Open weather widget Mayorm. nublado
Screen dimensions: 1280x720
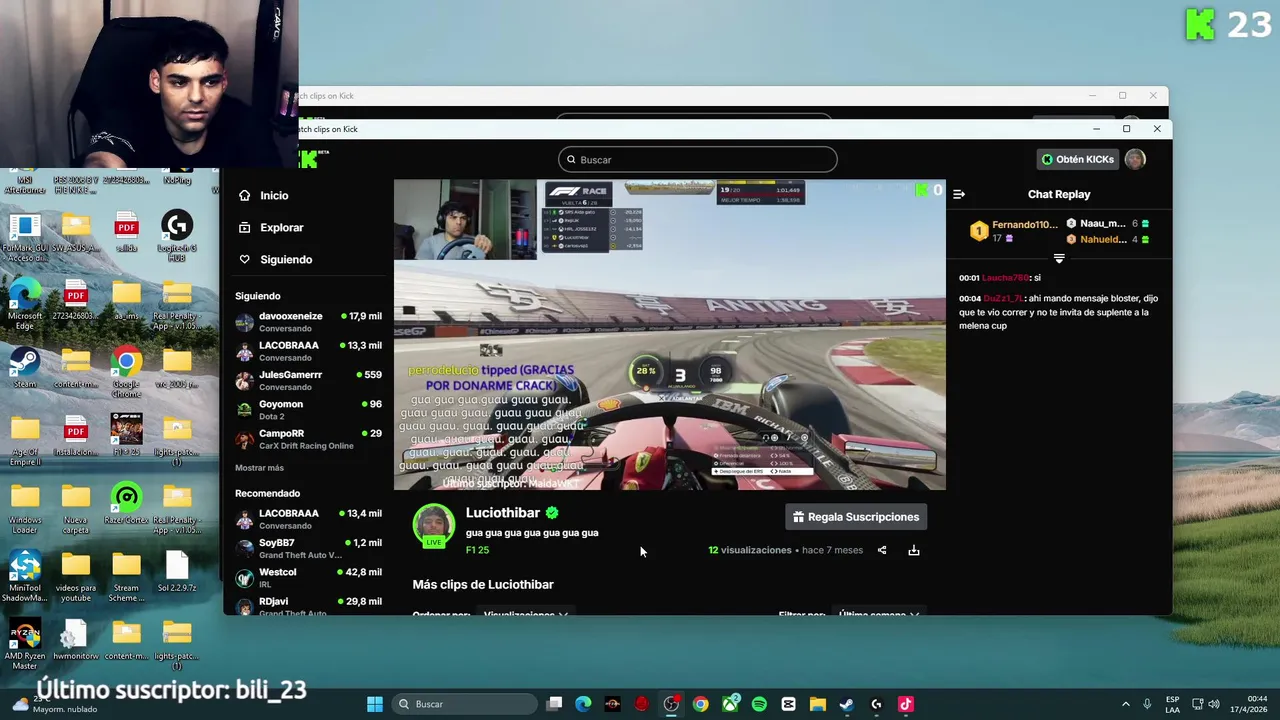click(55, 704)
